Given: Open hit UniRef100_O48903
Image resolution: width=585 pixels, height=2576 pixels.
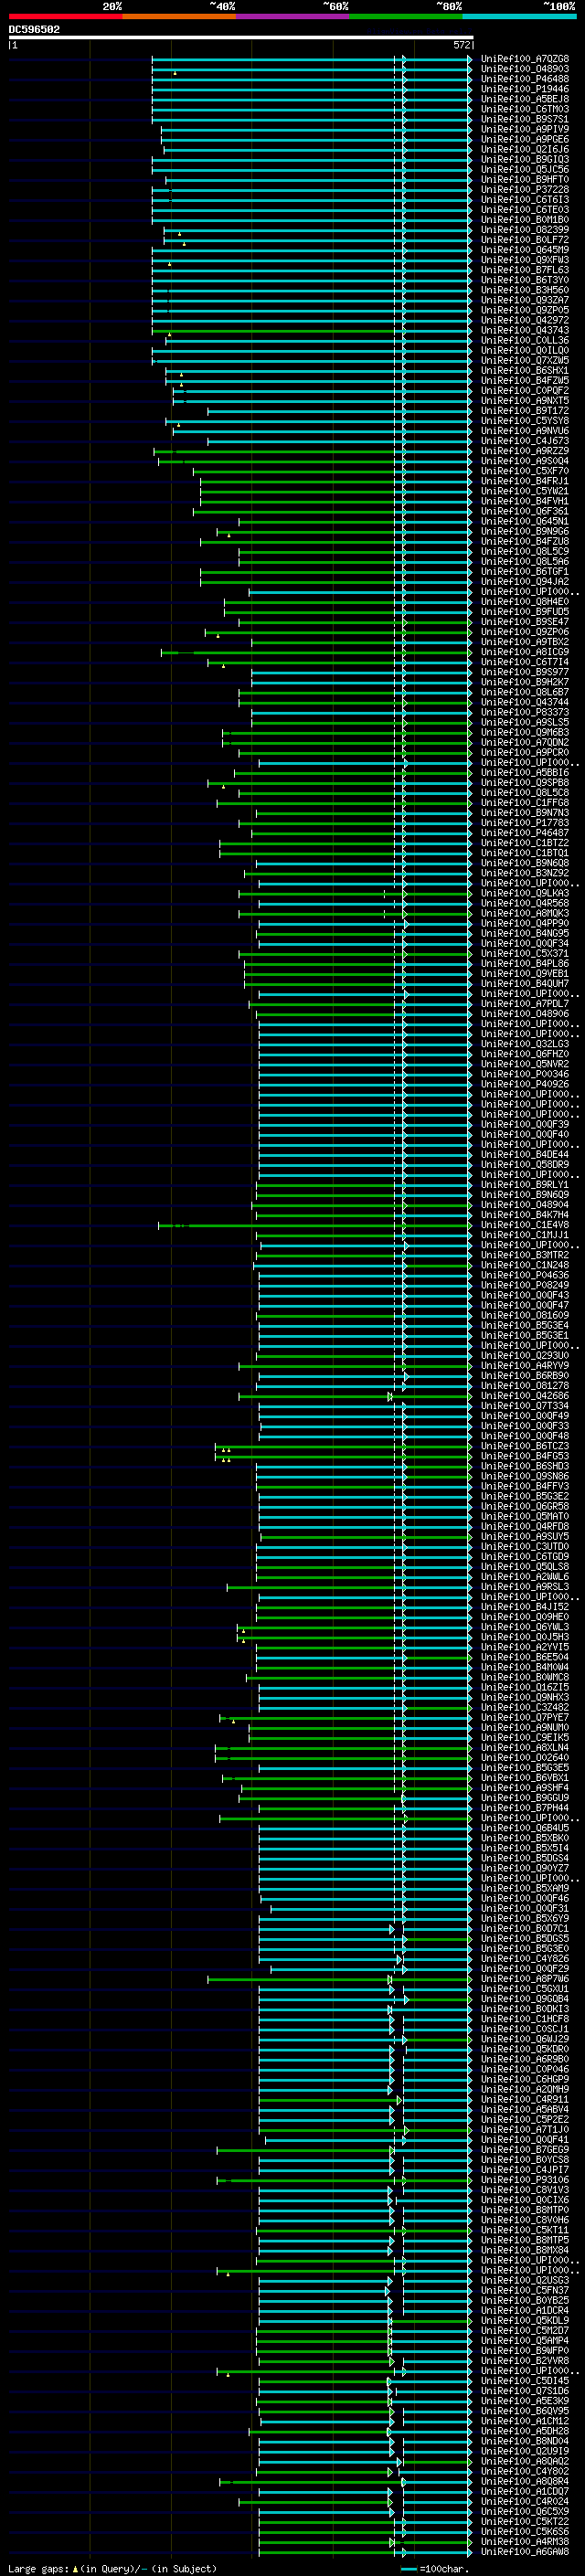Looking at the screenshot, I should click(525, 69).
